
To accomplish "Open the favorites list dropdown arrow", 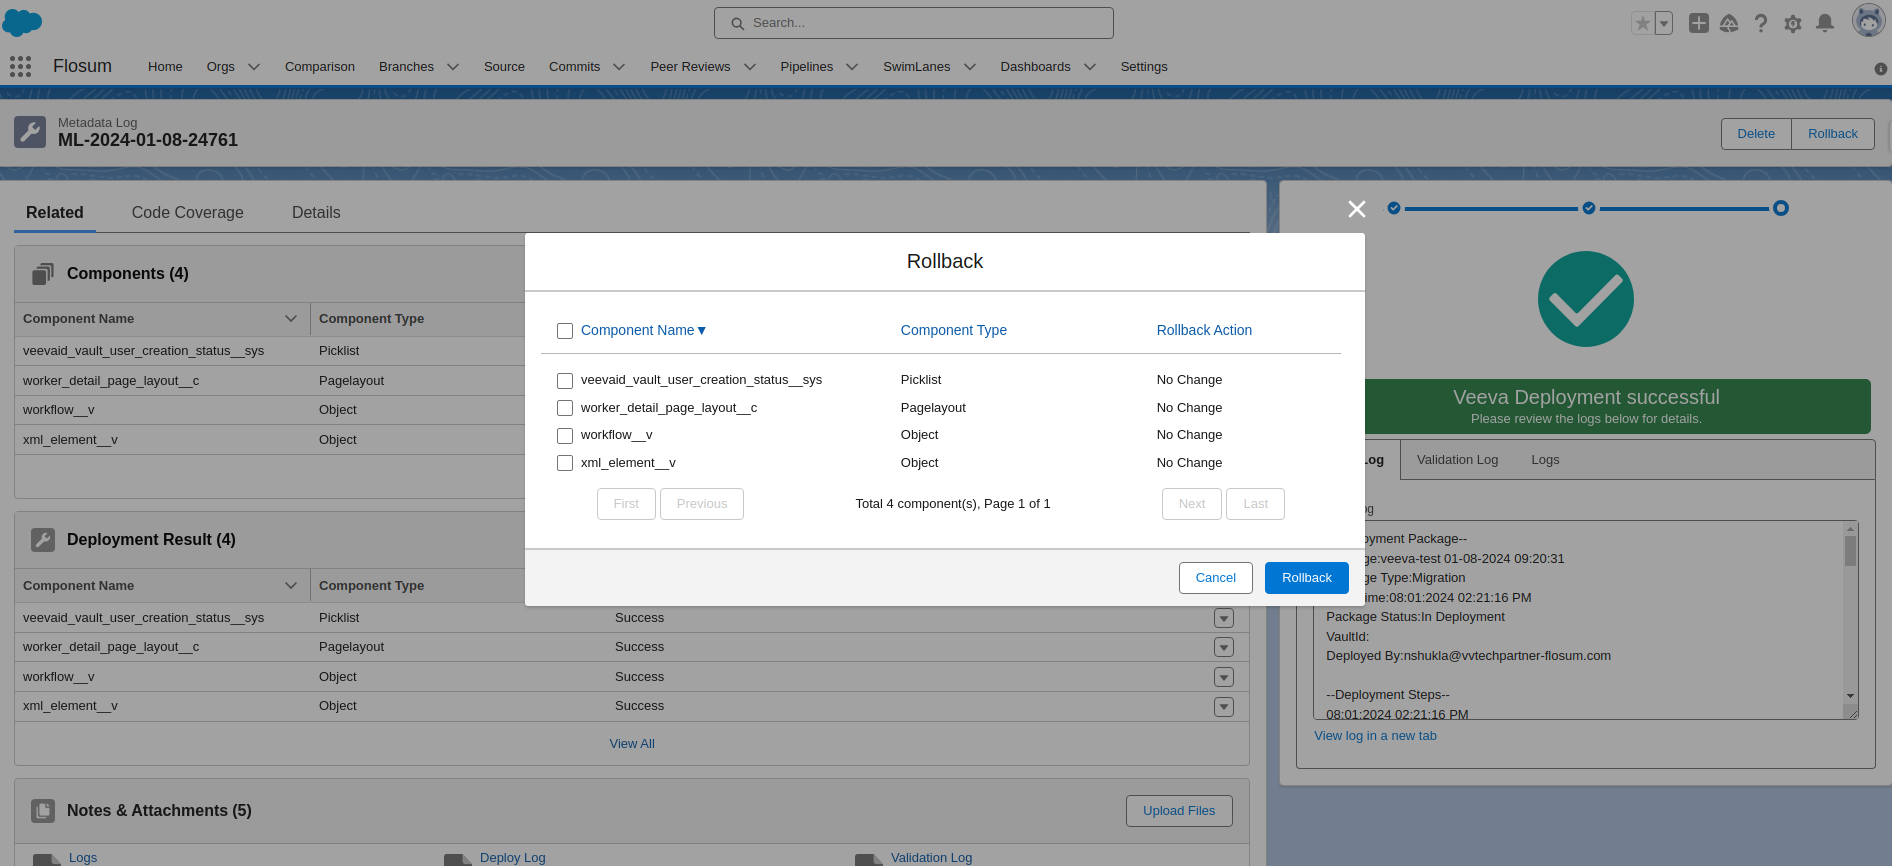I will (1664, 23).
